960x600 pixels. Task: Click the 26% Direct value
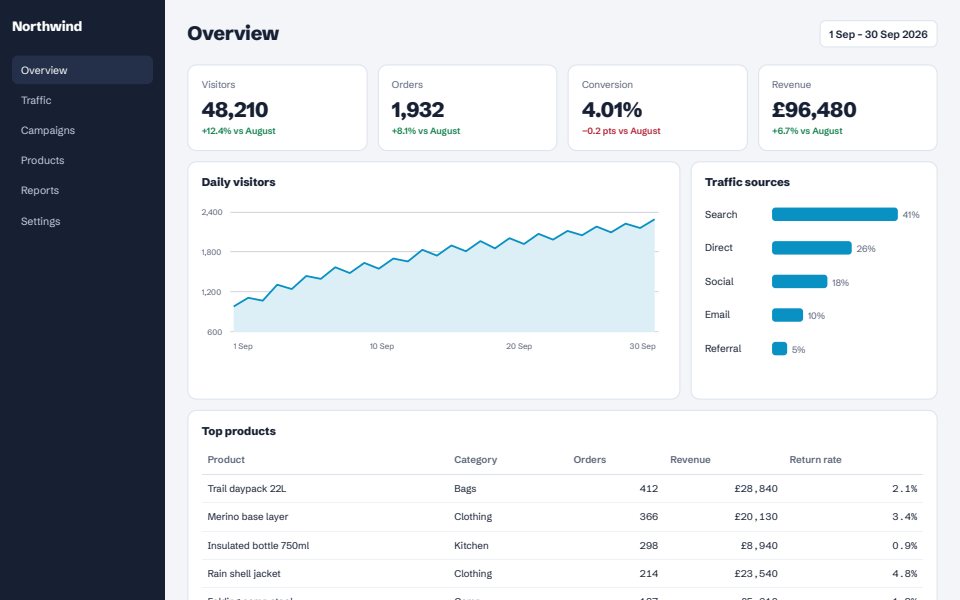(x=866, y=249)
